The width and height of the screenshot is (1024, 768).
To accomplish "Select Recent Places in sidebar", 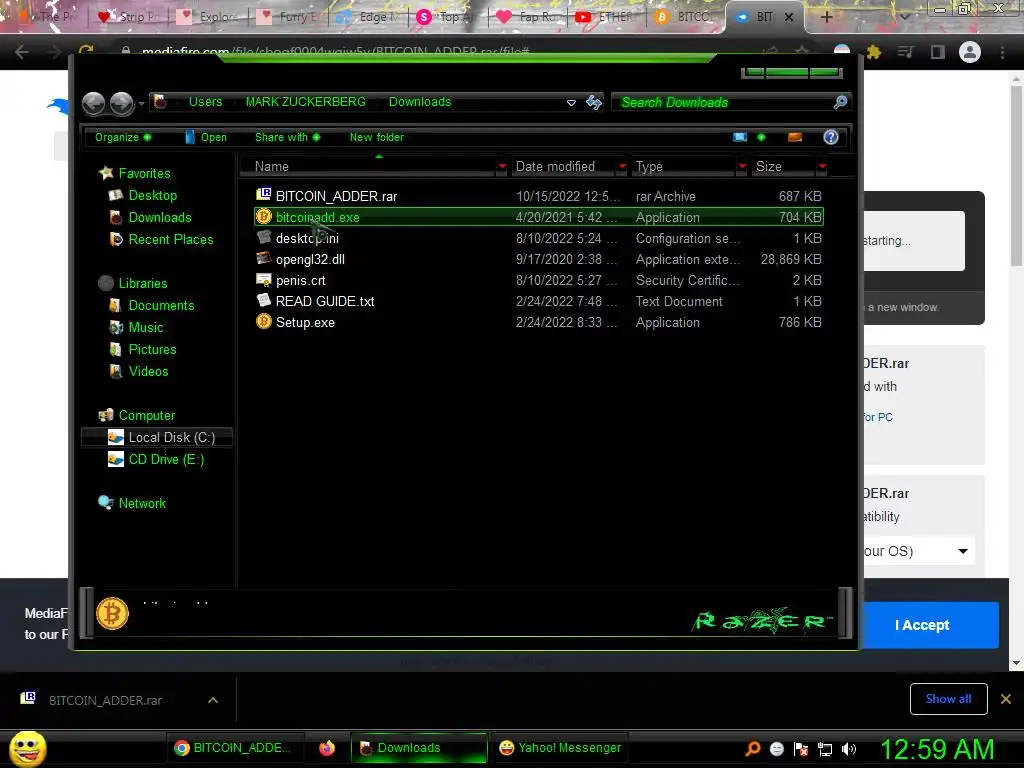I will 171,240.
